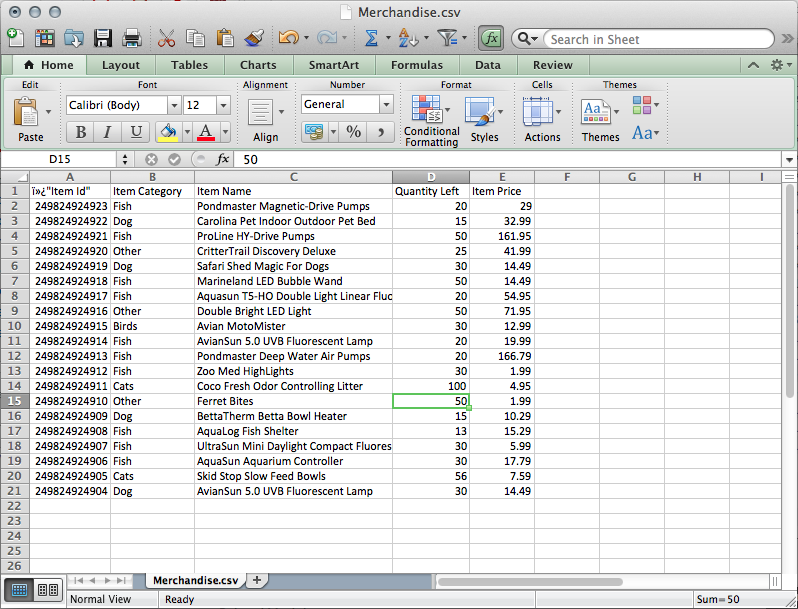
Task: Toggle Italic formatting
Action: (x=107, y=132)
